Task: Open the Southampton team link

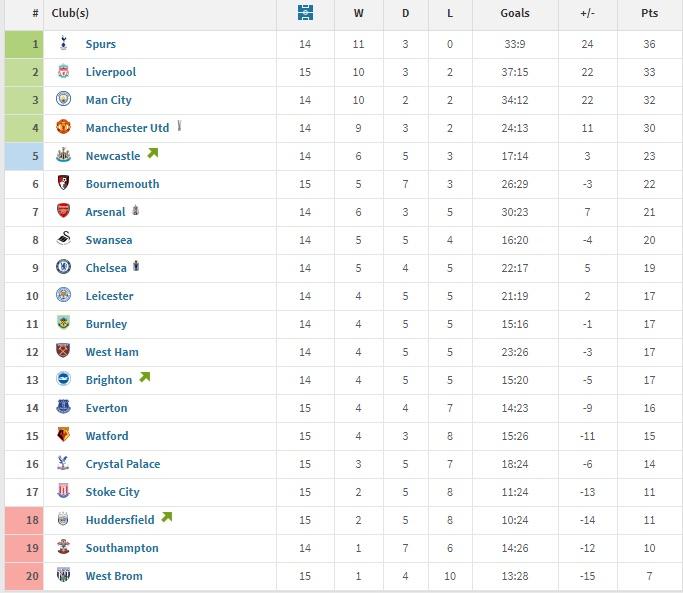Action: [x=122, y=548]
